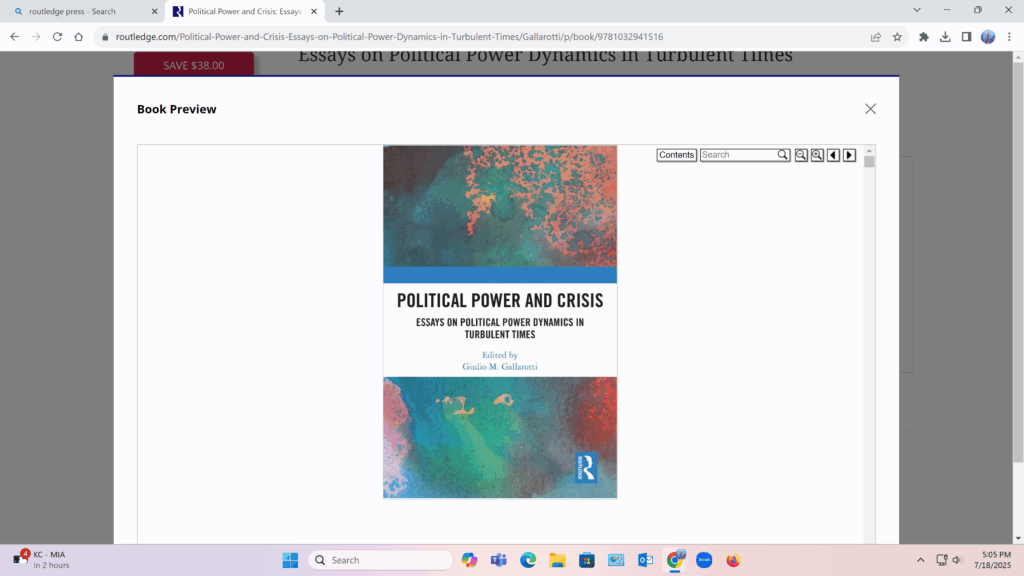Open the Chrome three-dot menu
The image size is (1024, 576).
tap(1008, 37)
